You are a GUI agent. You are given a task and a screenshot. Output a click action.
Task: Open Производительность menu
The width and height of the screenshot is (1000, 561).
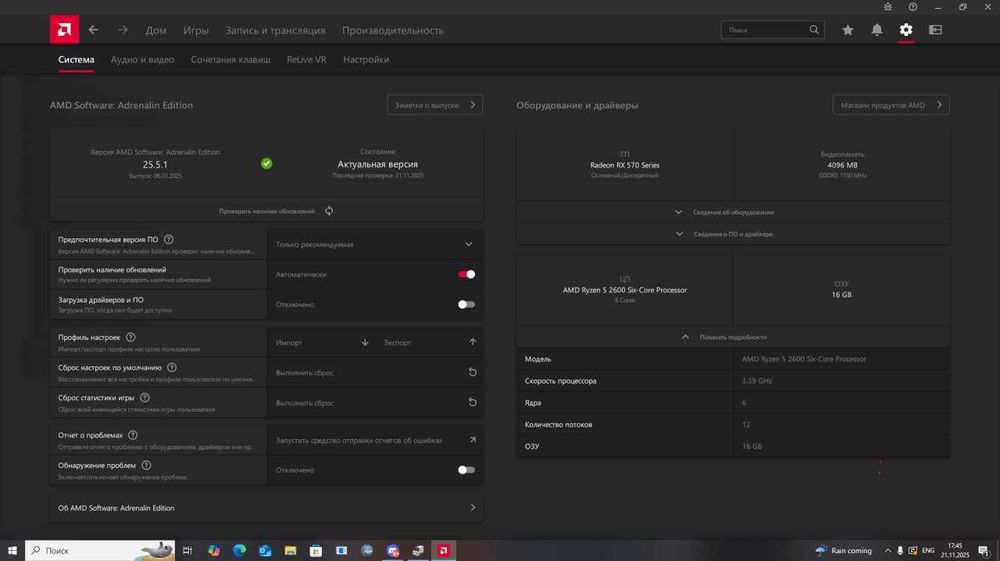coord(392,31)
